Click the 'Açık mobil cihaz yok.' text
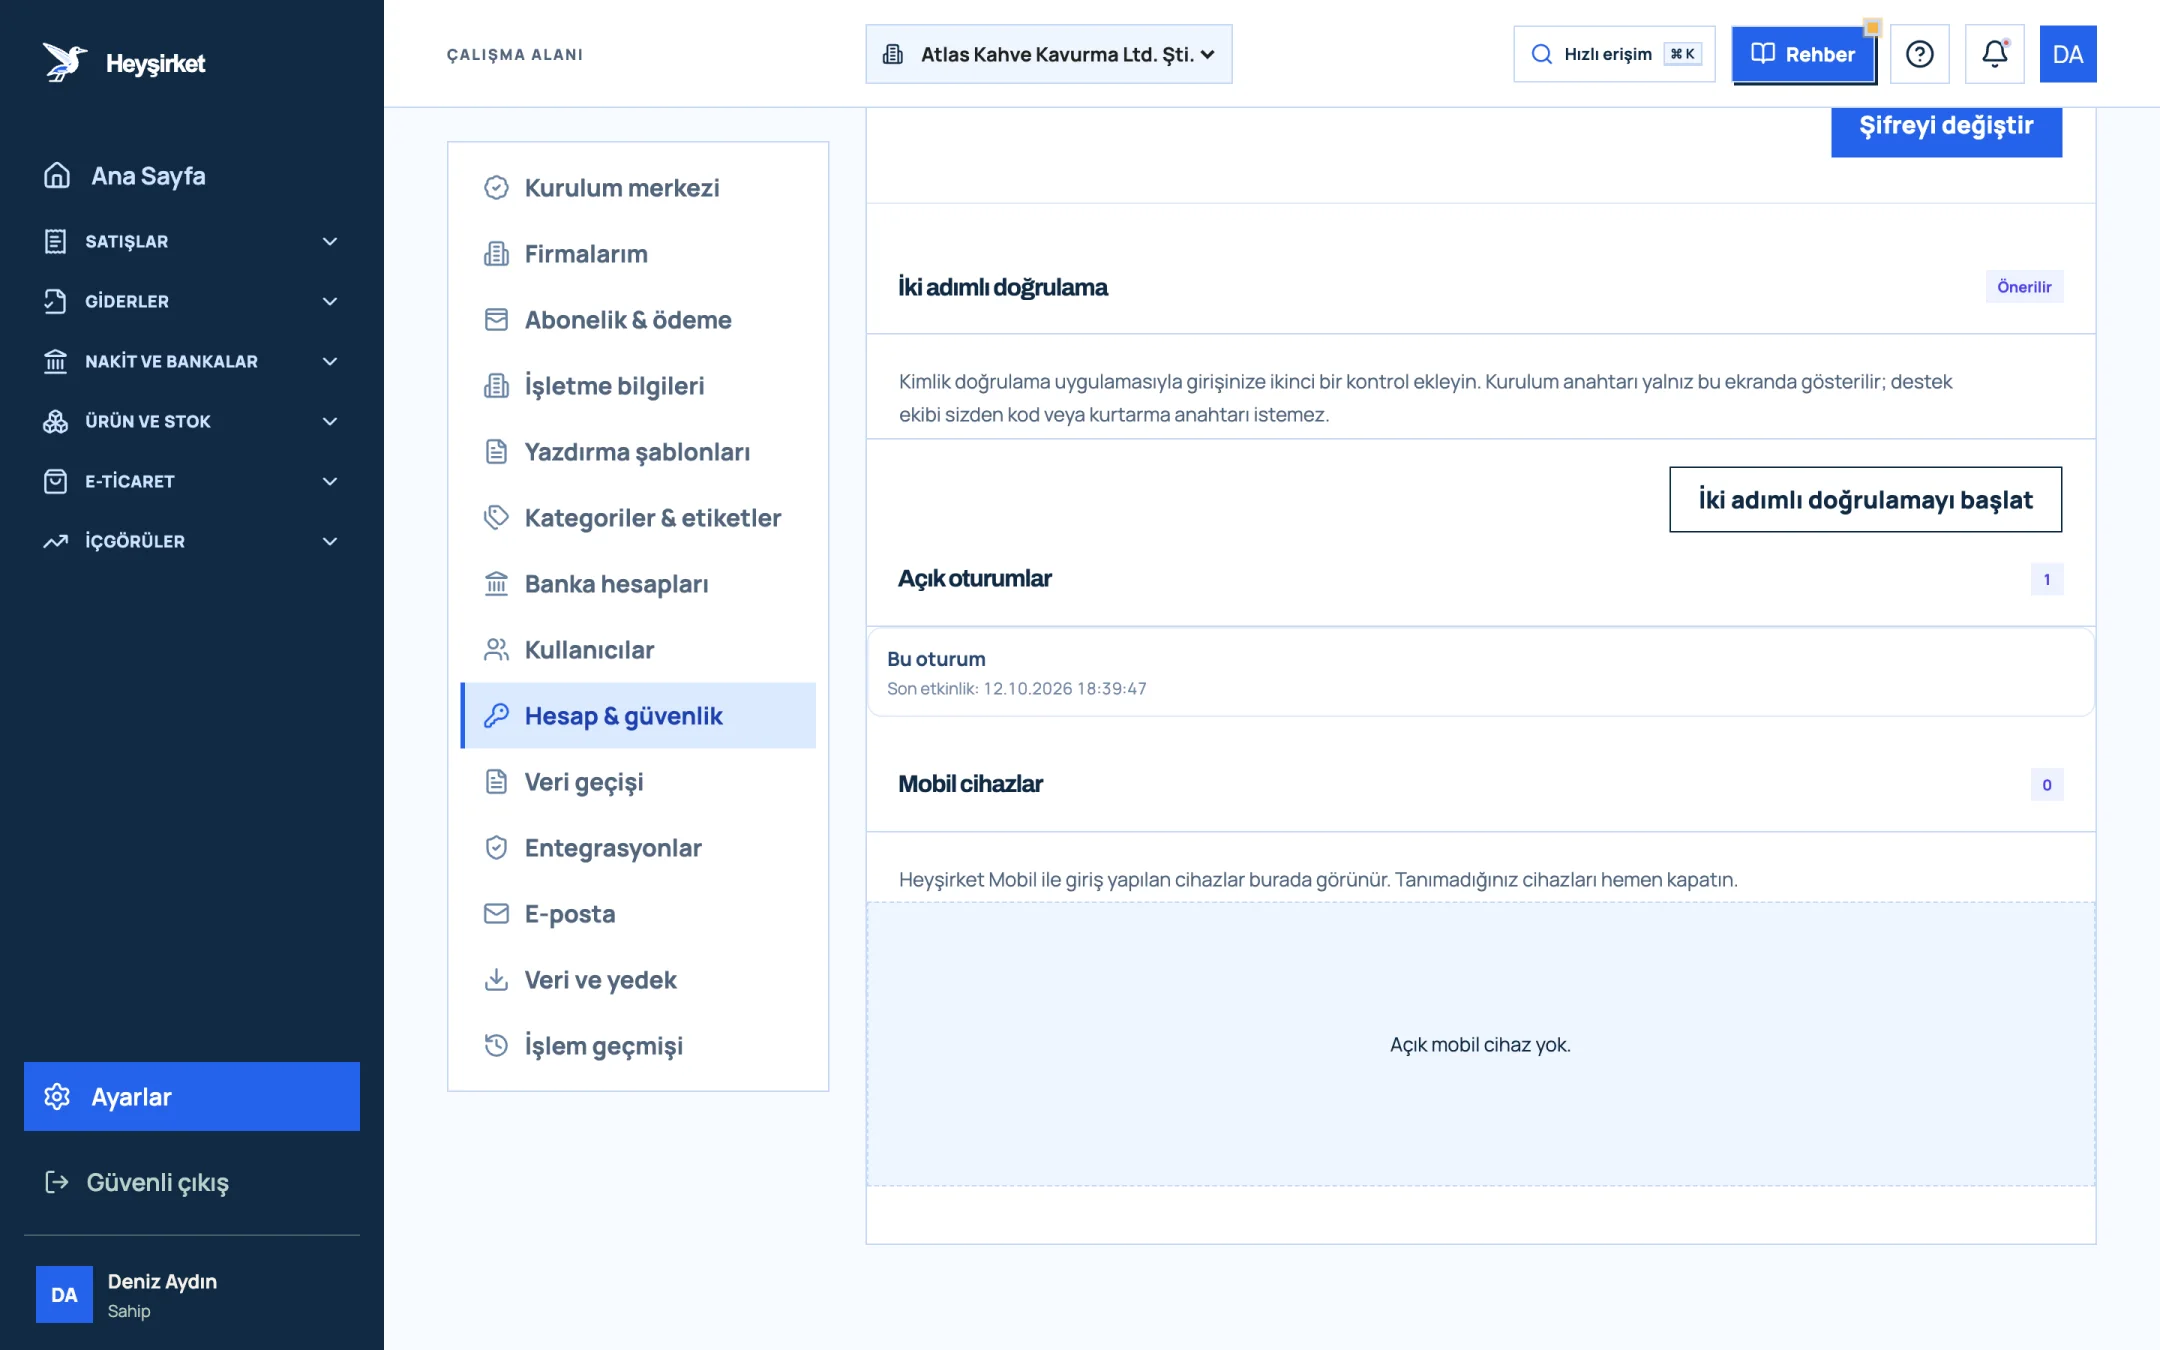This screenshot has height=1350, width=2160. point(1480,1044)
